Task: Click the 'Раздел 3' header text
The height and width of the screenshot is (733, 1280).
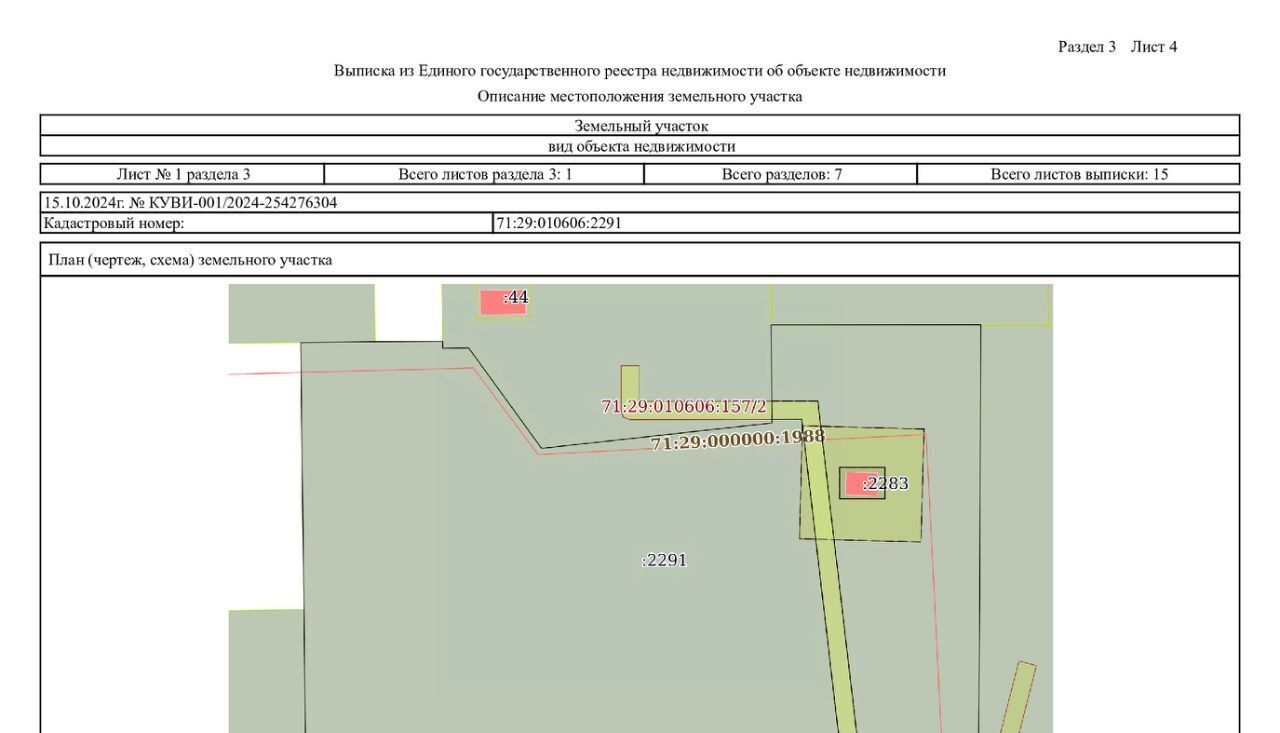Action: [1087, 47]
